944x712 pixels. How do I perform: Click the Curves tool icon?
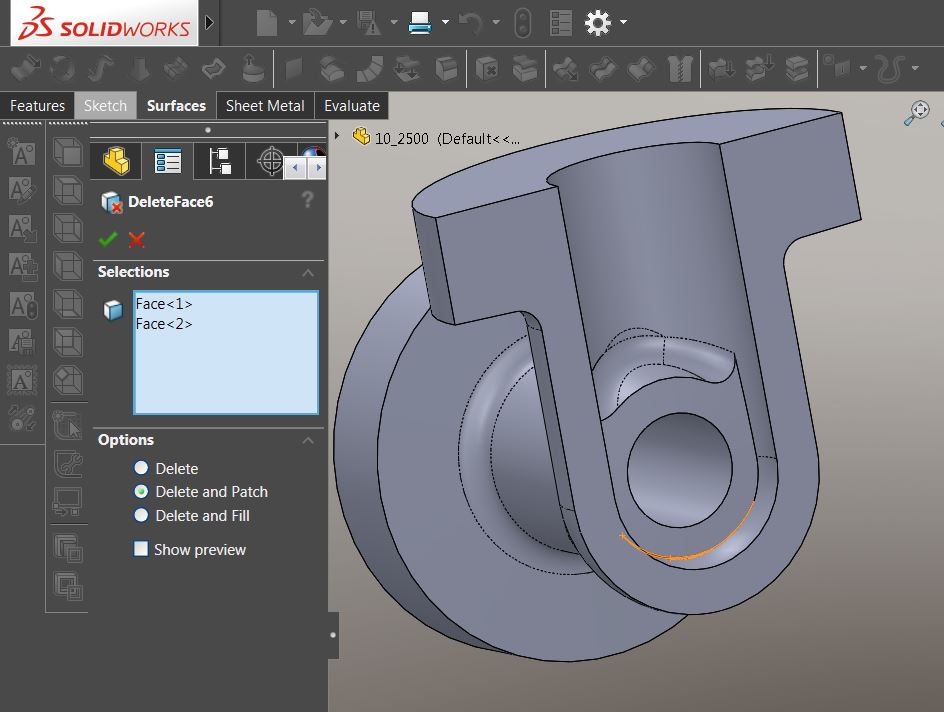coord(890,68)
